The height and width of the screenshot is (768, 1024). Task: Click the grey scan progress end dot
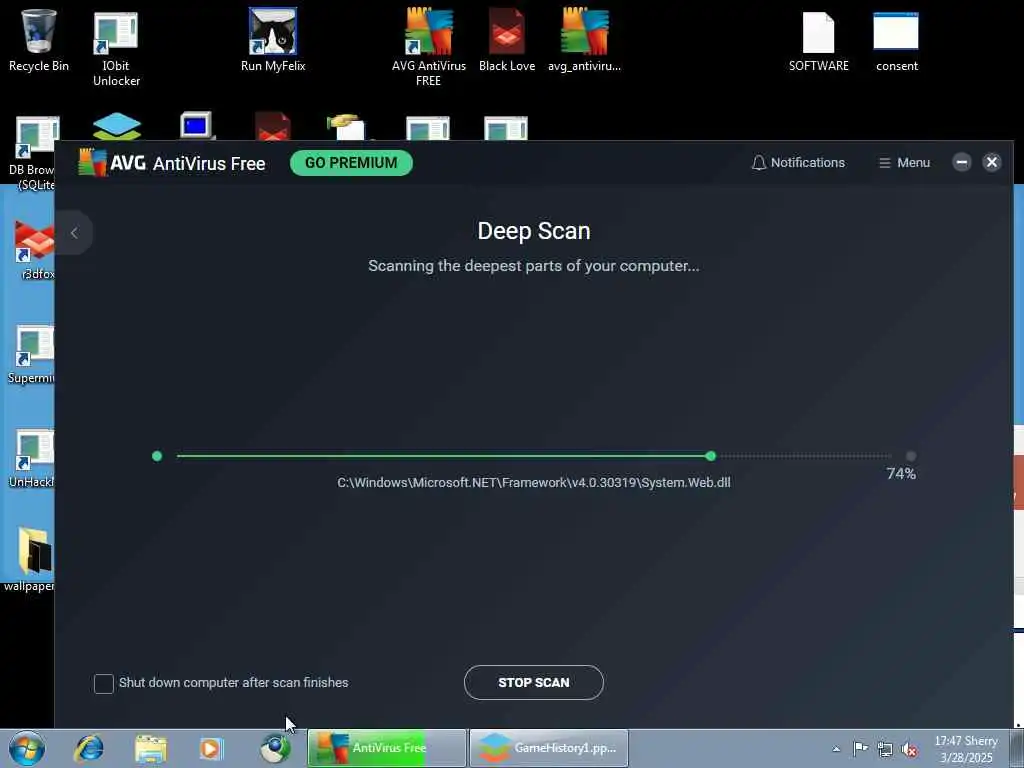point(911,456)
